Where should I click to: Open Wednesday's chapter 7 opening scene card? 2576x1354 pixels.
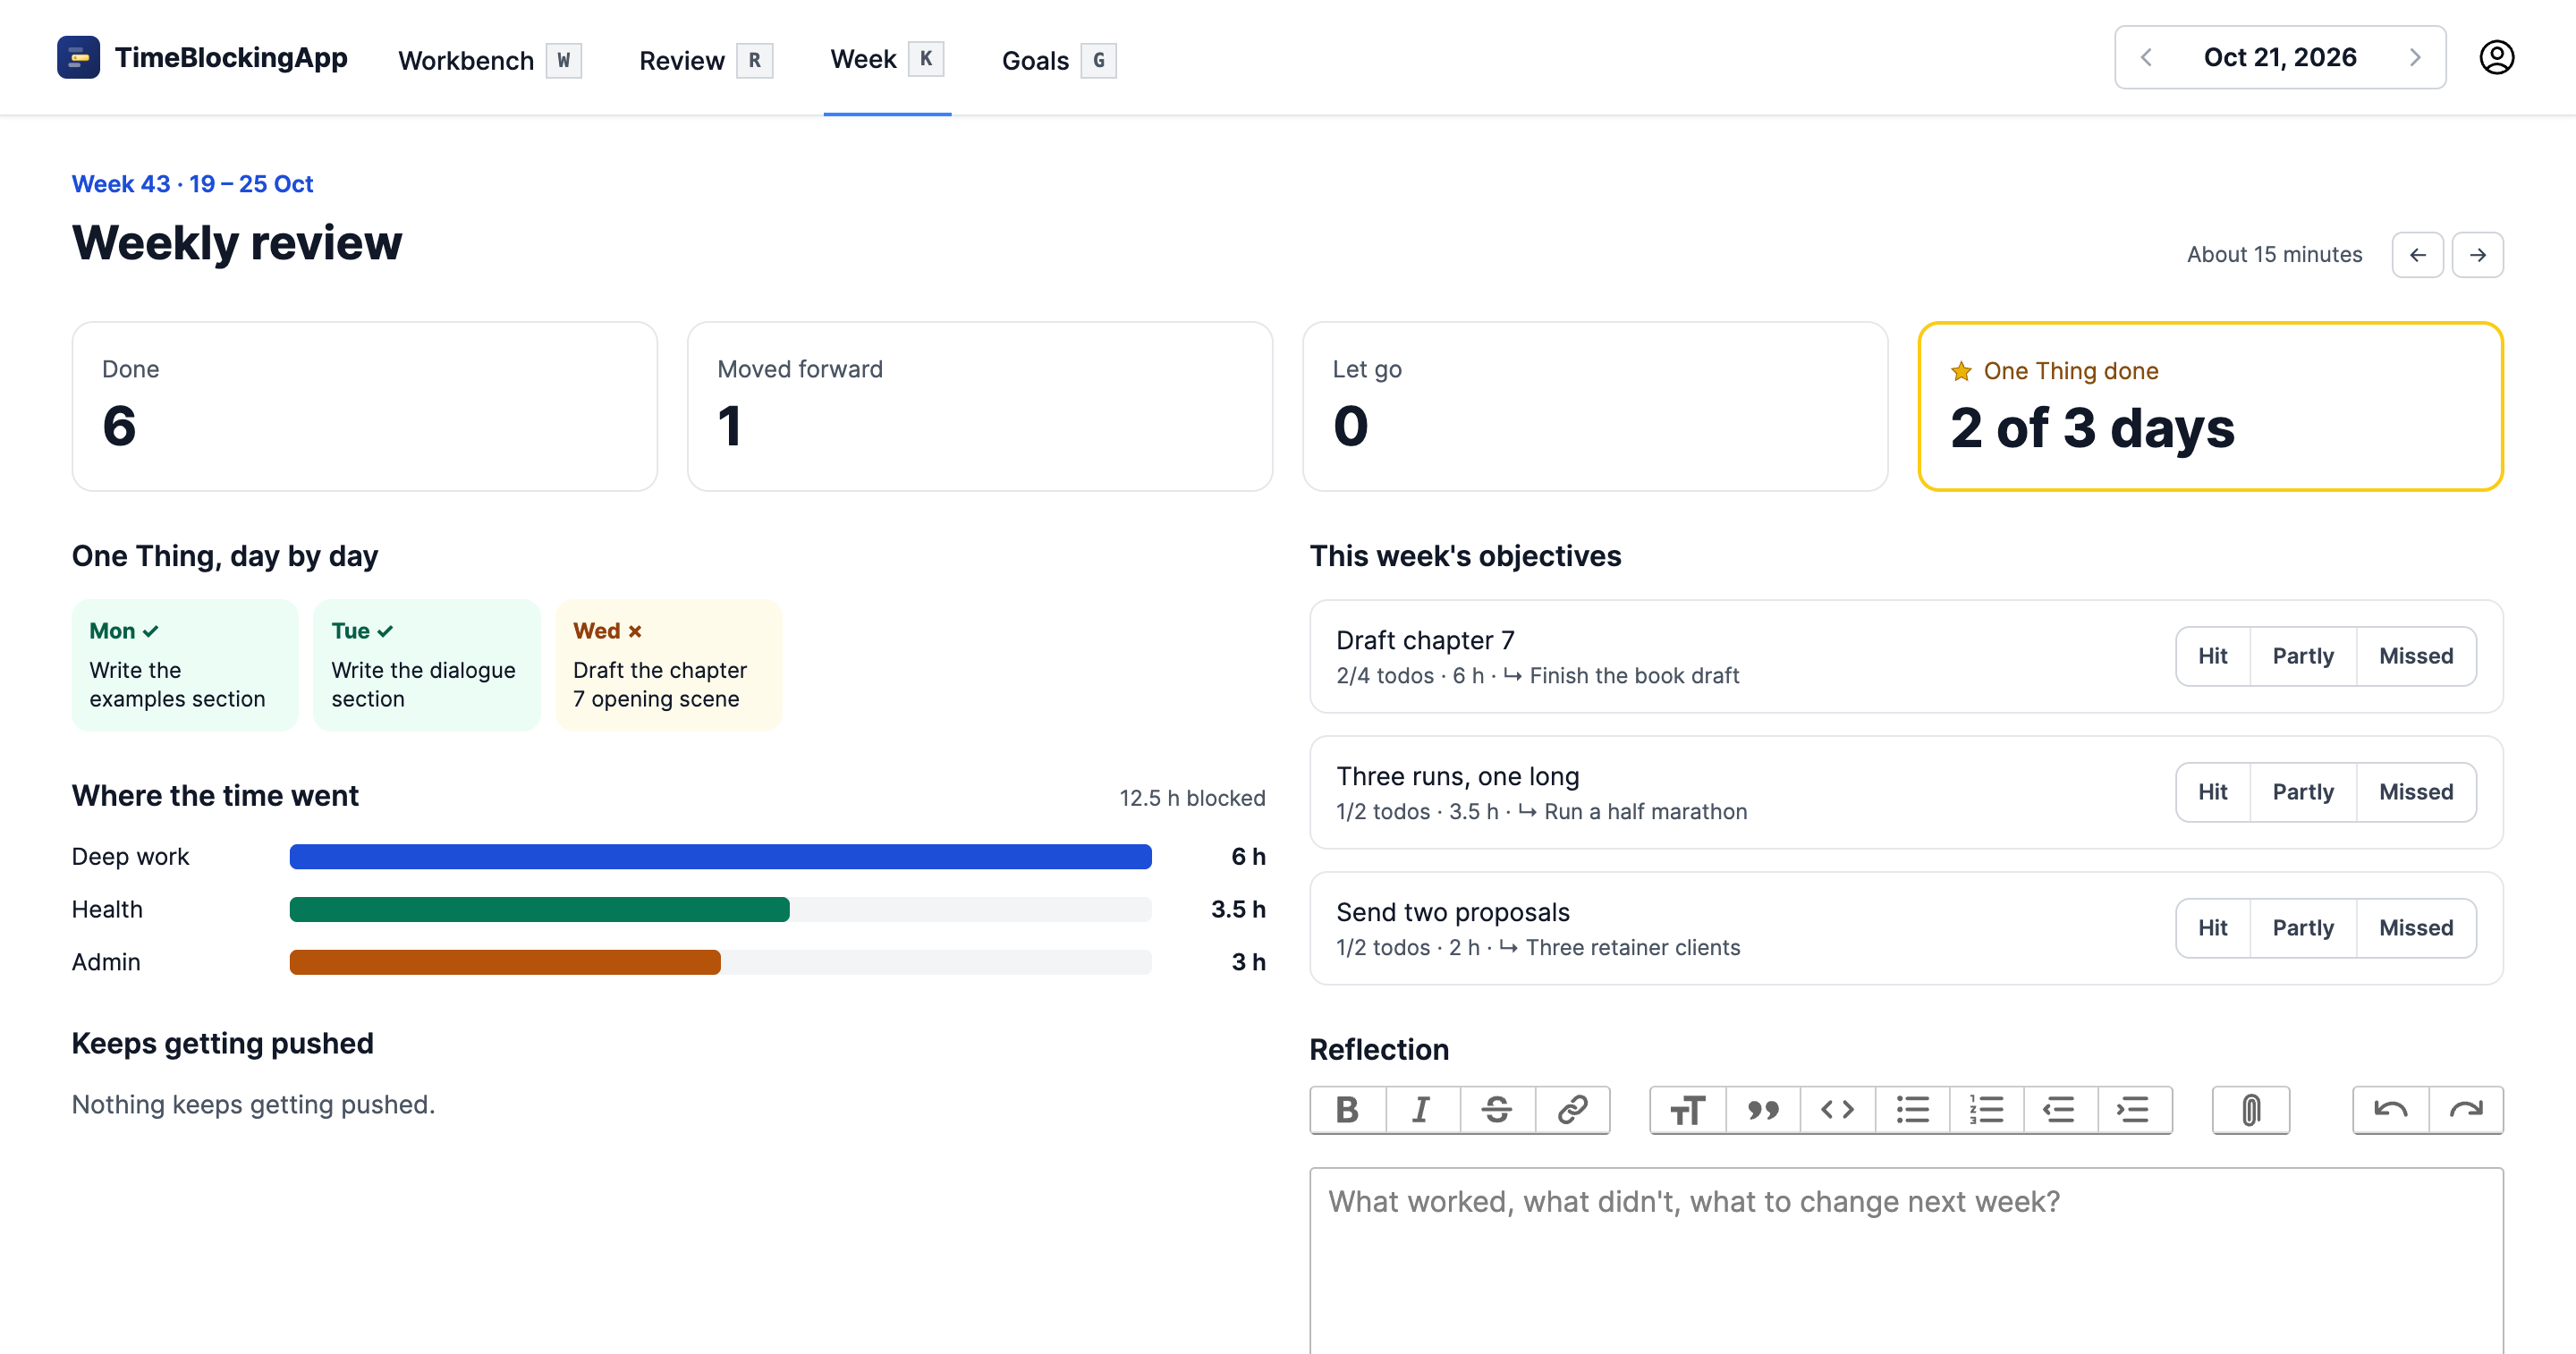(669, 665)
